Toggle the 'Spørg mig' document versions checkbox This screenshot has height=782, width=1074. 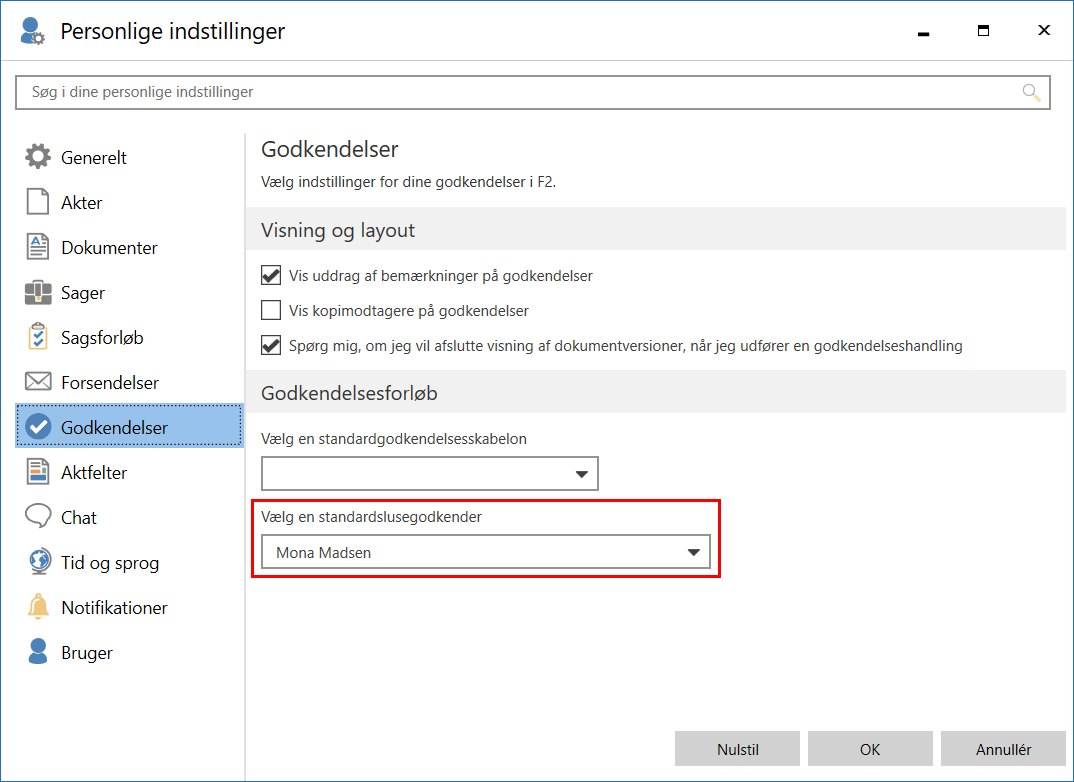(x=271, y=346)
